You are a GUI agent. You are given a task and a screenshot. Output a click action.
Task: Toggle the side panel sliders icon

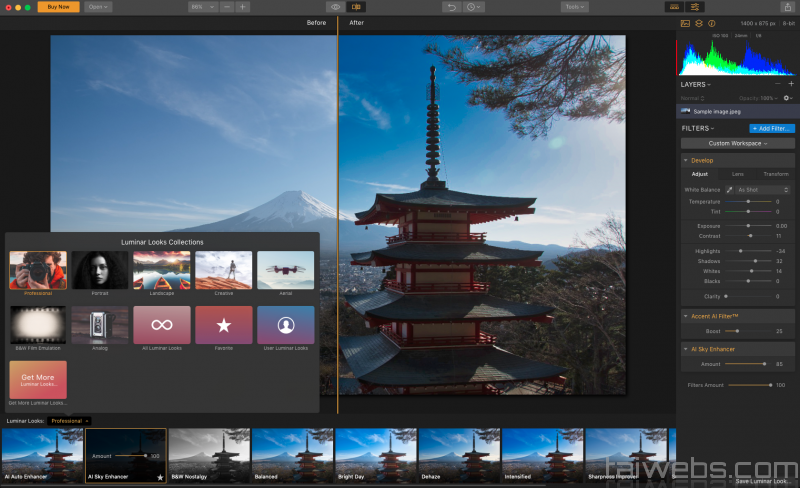(x=695, y=7)
